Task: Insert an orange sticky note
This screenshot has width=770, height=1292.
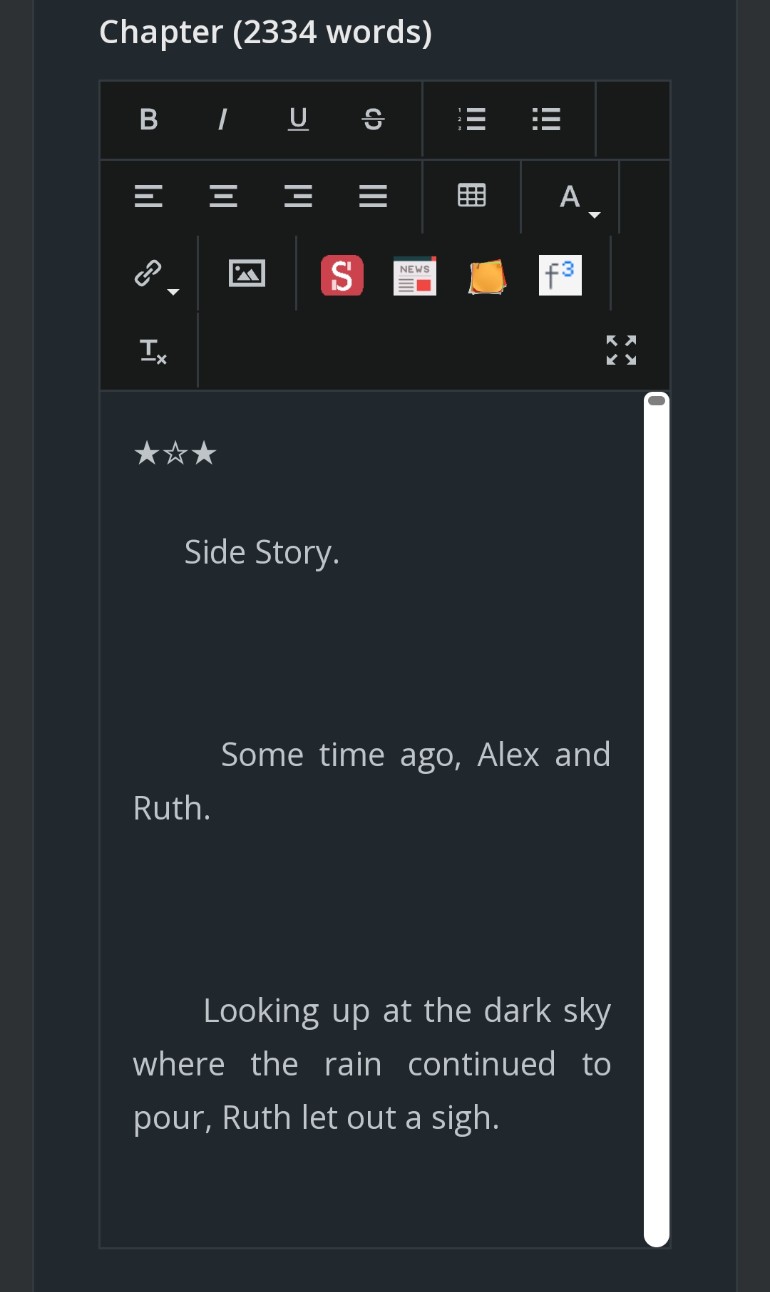Action: (x=487, y=275)
